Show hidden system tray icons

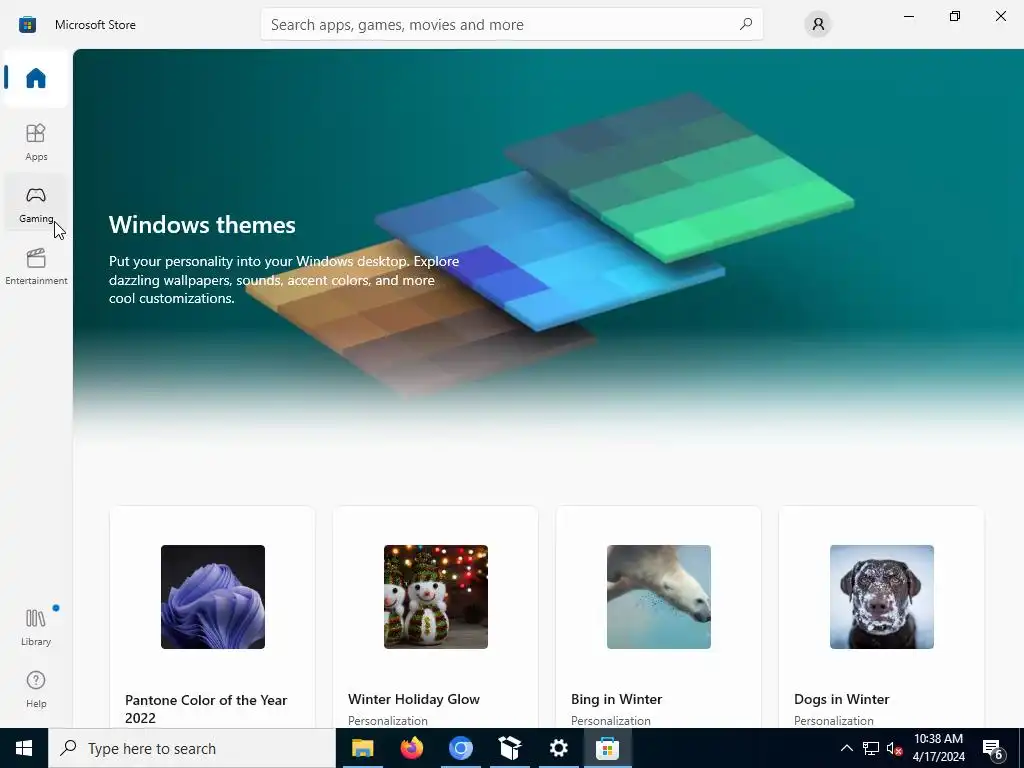(x=846, y=748)
